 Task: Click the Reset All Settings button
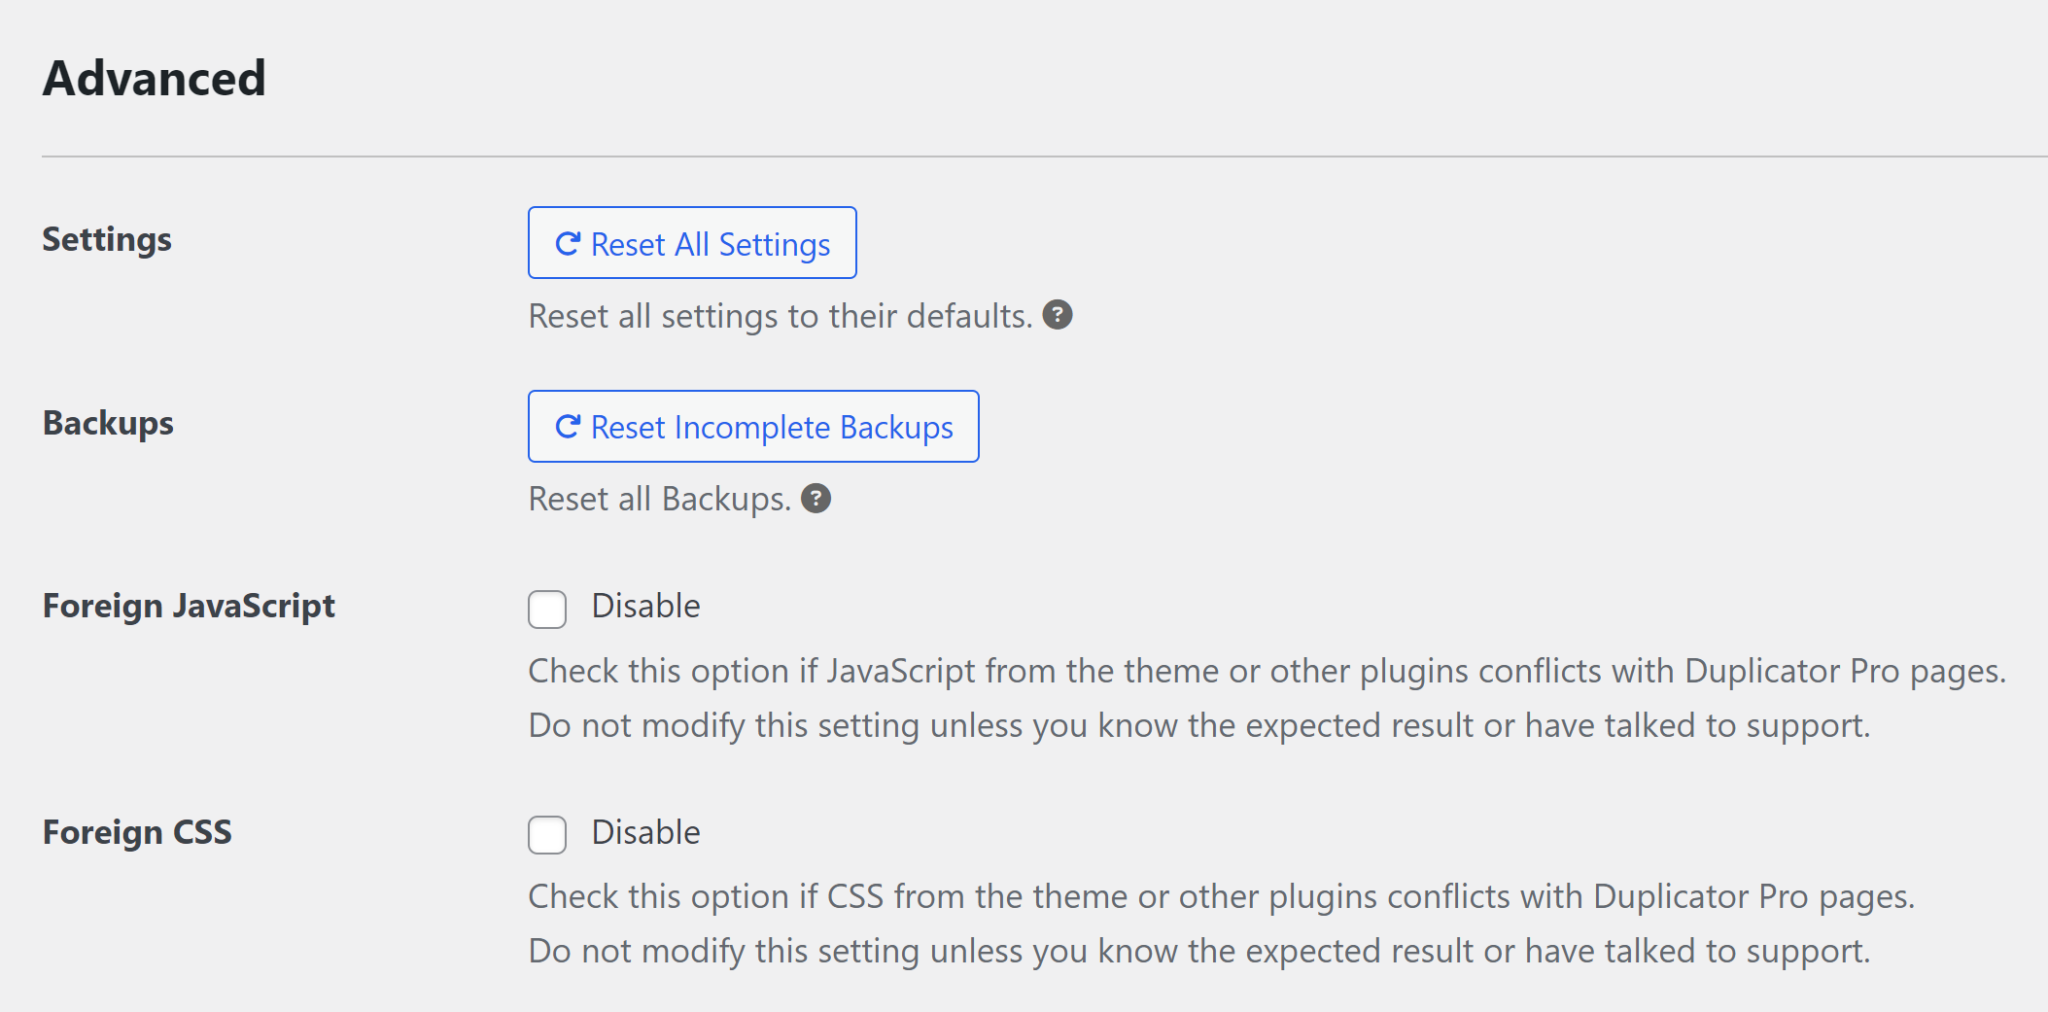[x=692, y=242]
